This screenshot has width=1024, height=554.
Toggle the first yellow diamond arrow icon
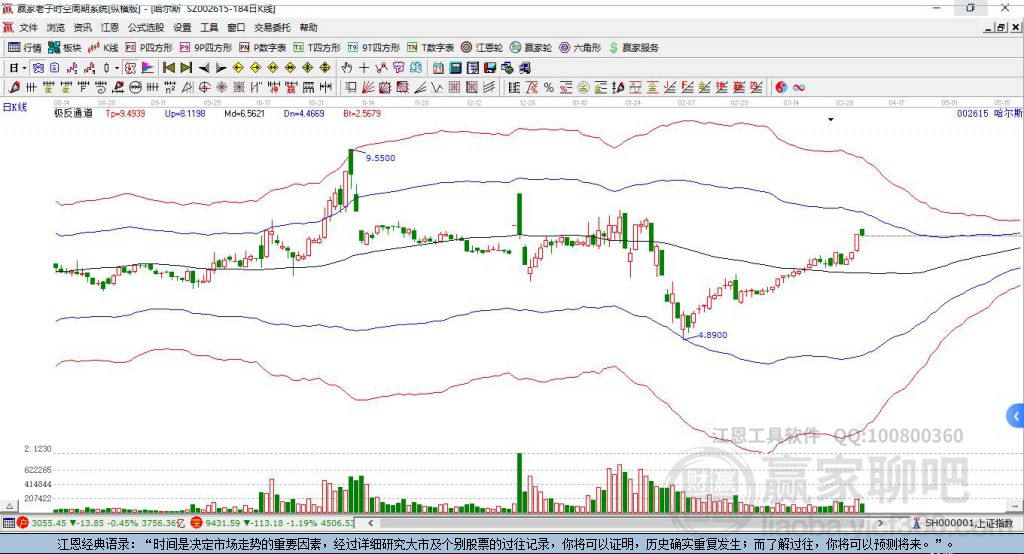[238, 68]
